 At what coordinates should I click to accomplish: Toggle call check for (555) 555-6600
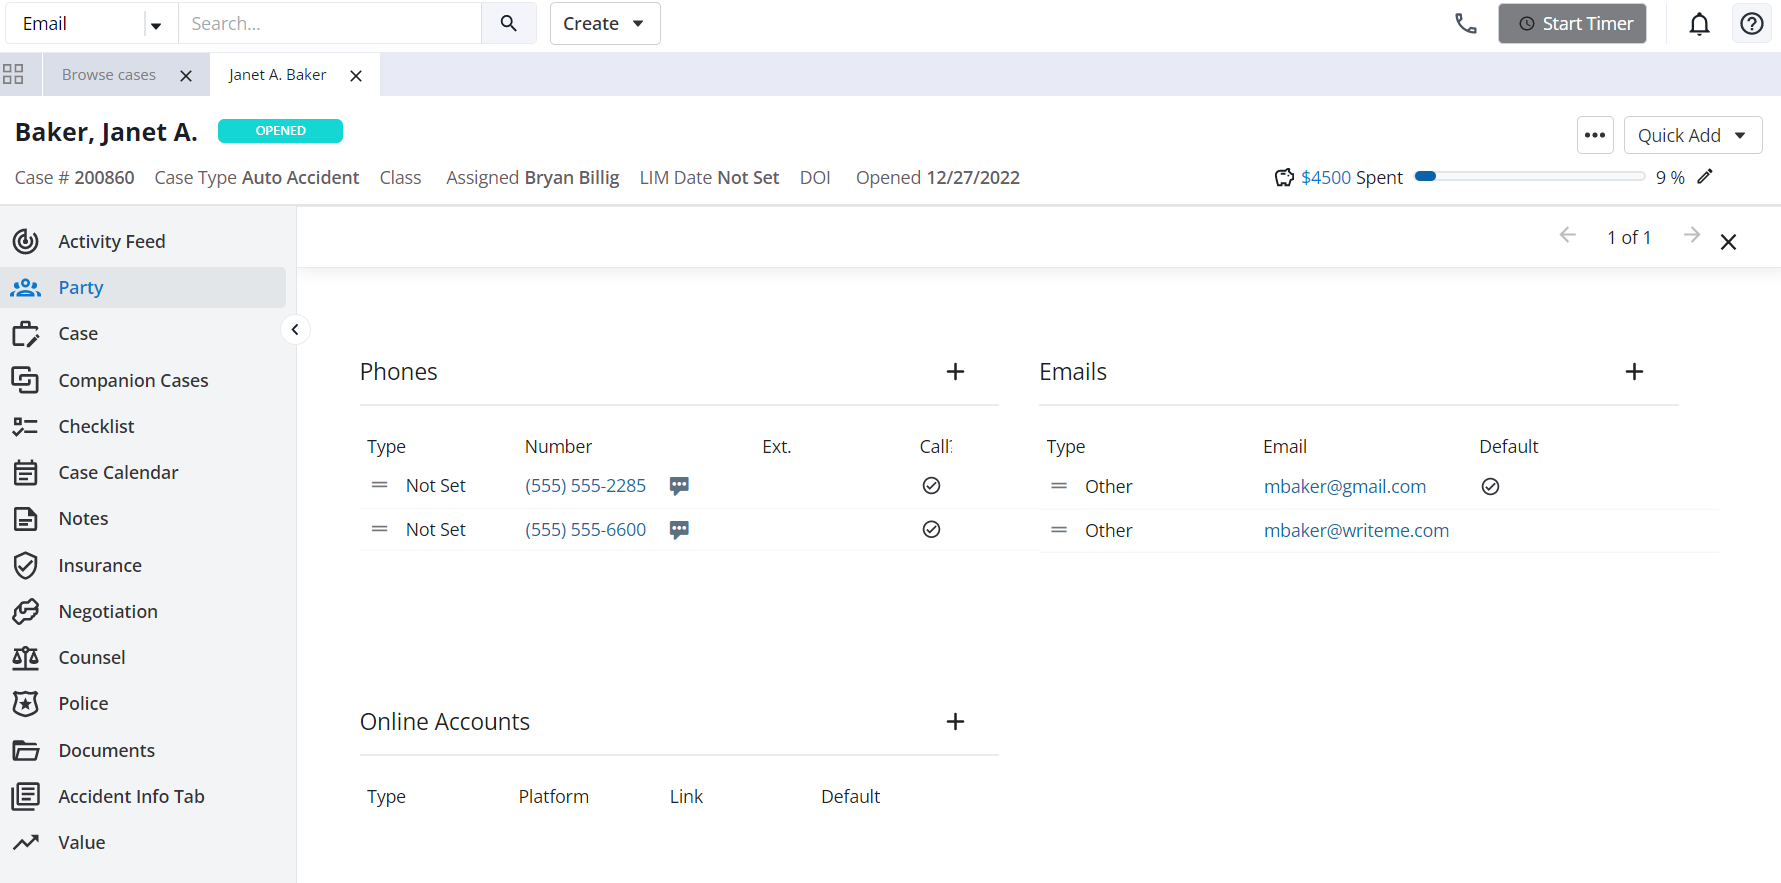[x=931, y=530]
